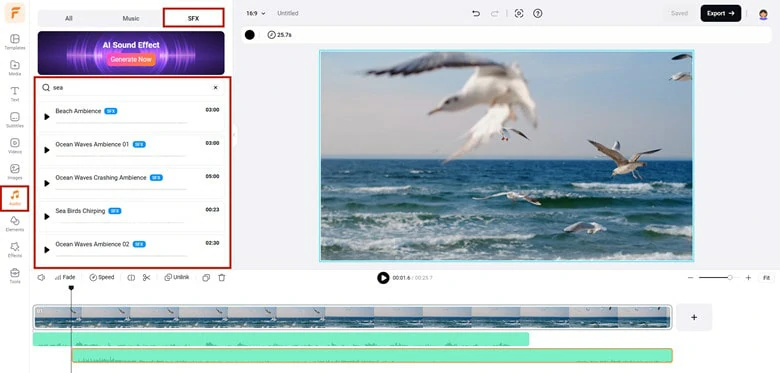Click the volume speaker icon above timeline

(x=41, y=278)
